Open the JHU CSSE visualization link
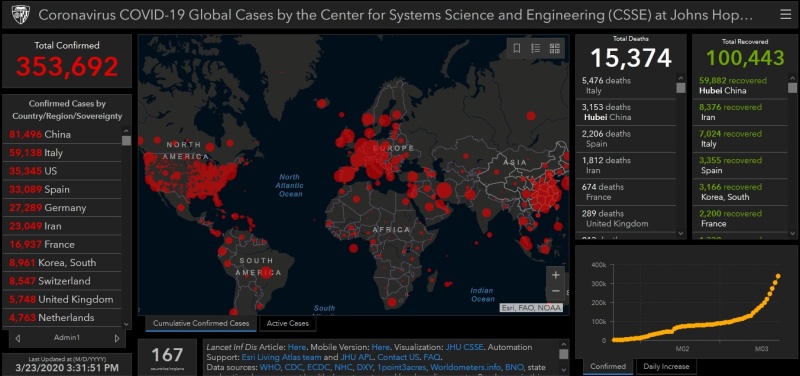The width and height of the screenshot is (800, 376). [464, 347]
